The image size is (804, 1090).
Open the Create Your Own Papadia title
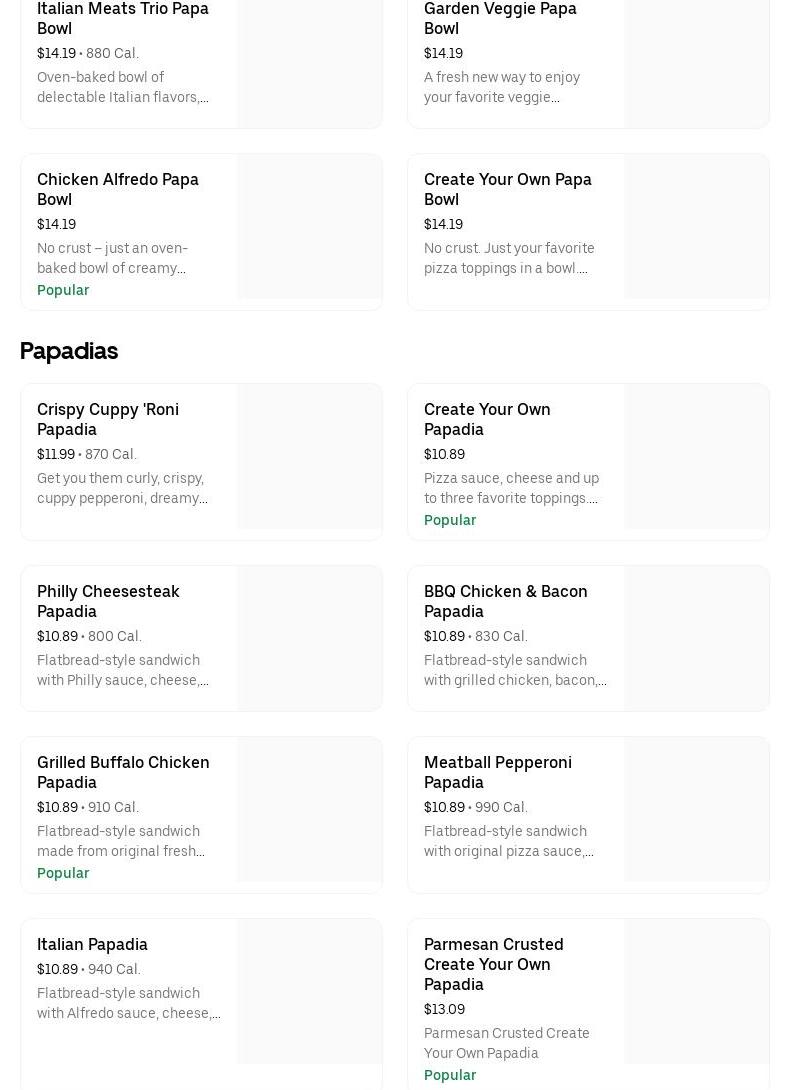click(x=487, y=419)
